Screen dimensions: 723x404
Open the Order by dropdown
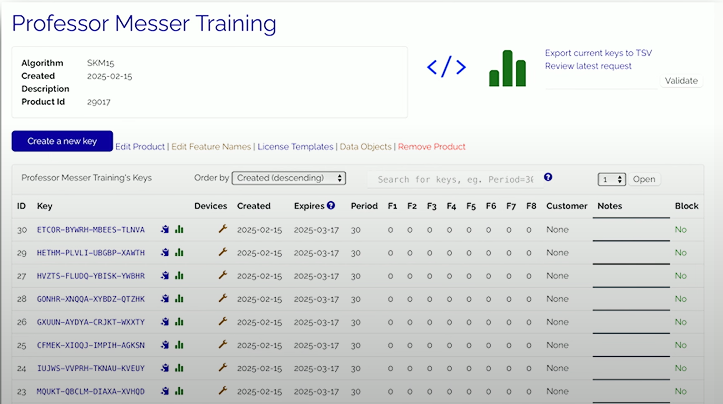[x=289, y=178]
